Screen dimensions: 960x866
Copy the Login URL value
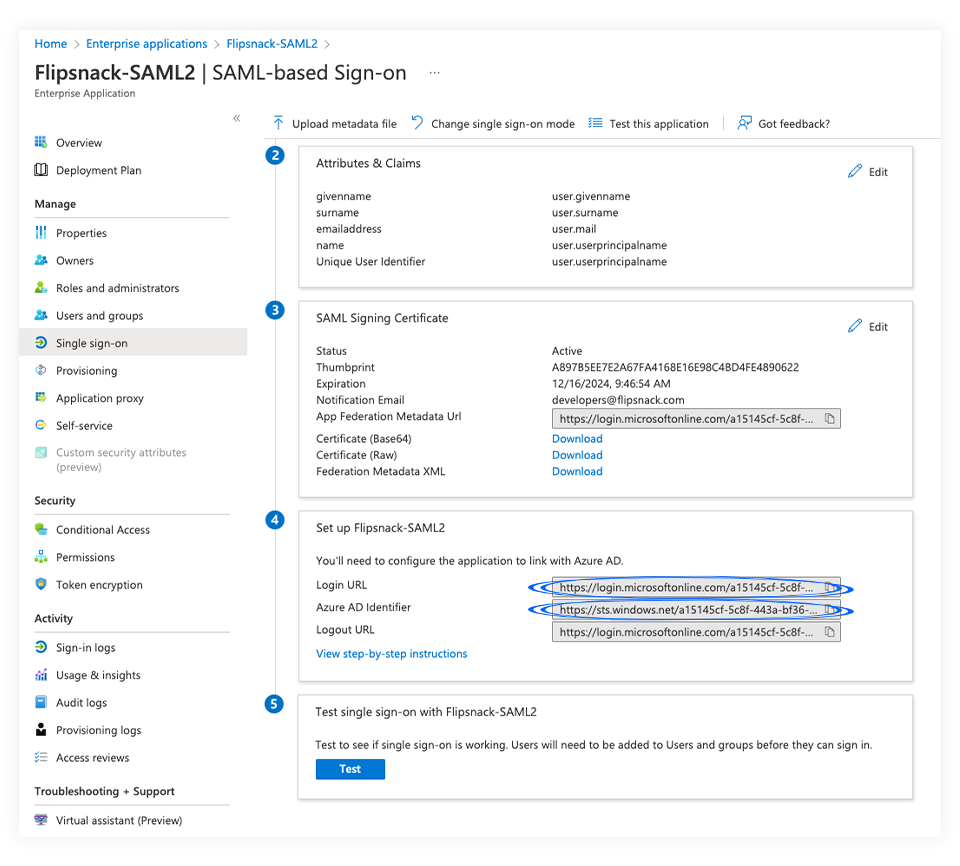click(830, 587)
